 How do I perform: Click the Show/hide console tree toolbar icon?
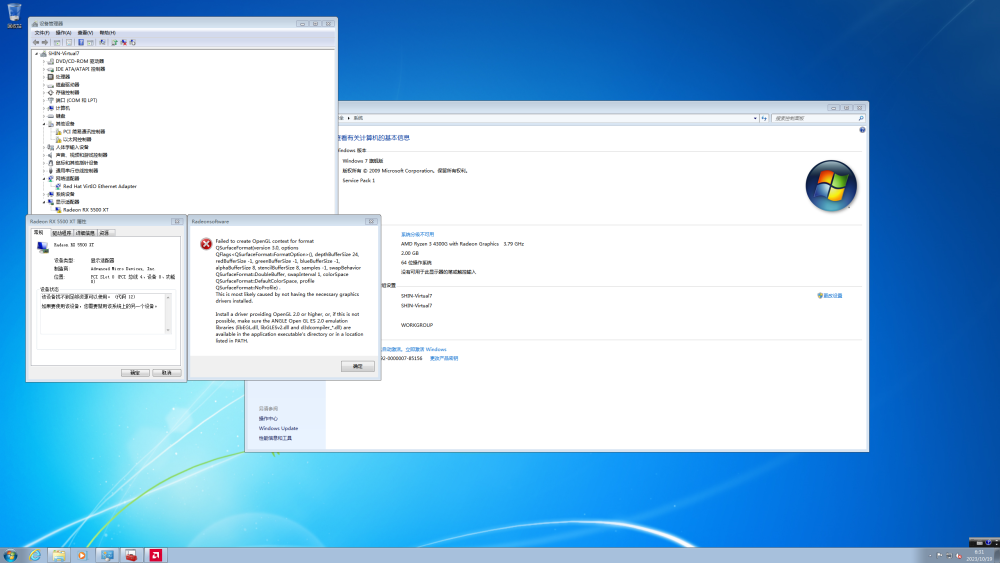tap(57, 42)
